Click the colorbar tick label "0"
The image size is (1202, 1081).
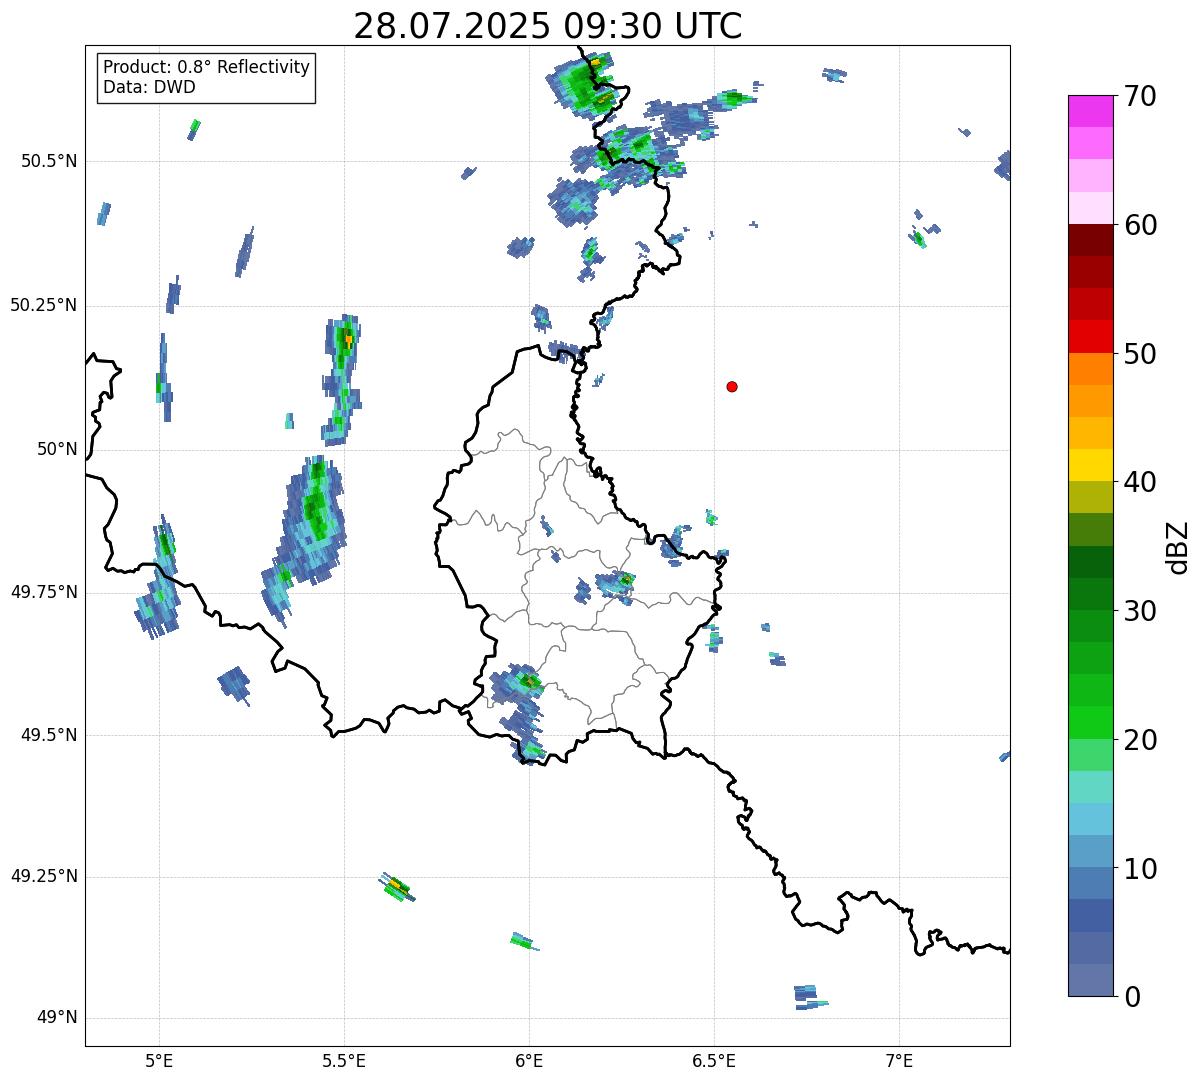pyautogui.click(x=1132, y=997)
